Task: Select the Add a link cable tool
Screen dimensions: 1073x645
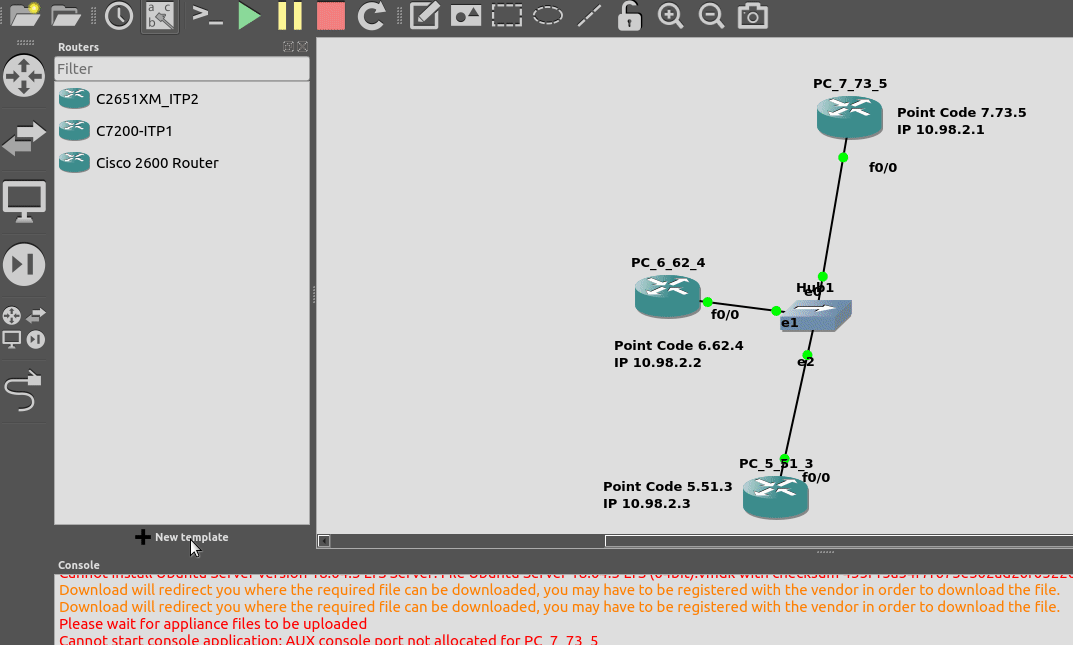Action: click(x=23, y=391)
